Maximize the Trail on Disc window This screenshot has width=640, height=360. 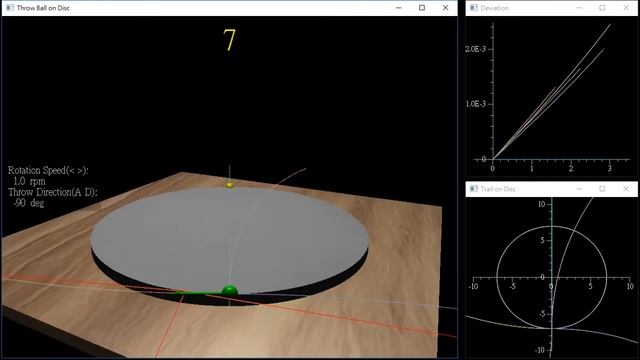click(602, 189)
